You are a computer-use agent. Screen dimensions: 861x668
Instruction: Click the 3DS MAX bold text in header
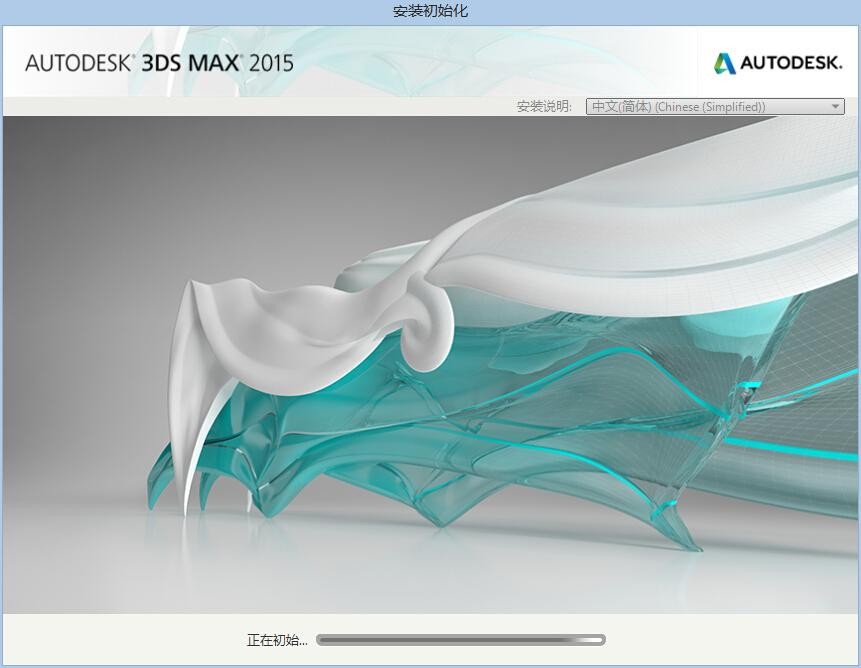[192, 62]
